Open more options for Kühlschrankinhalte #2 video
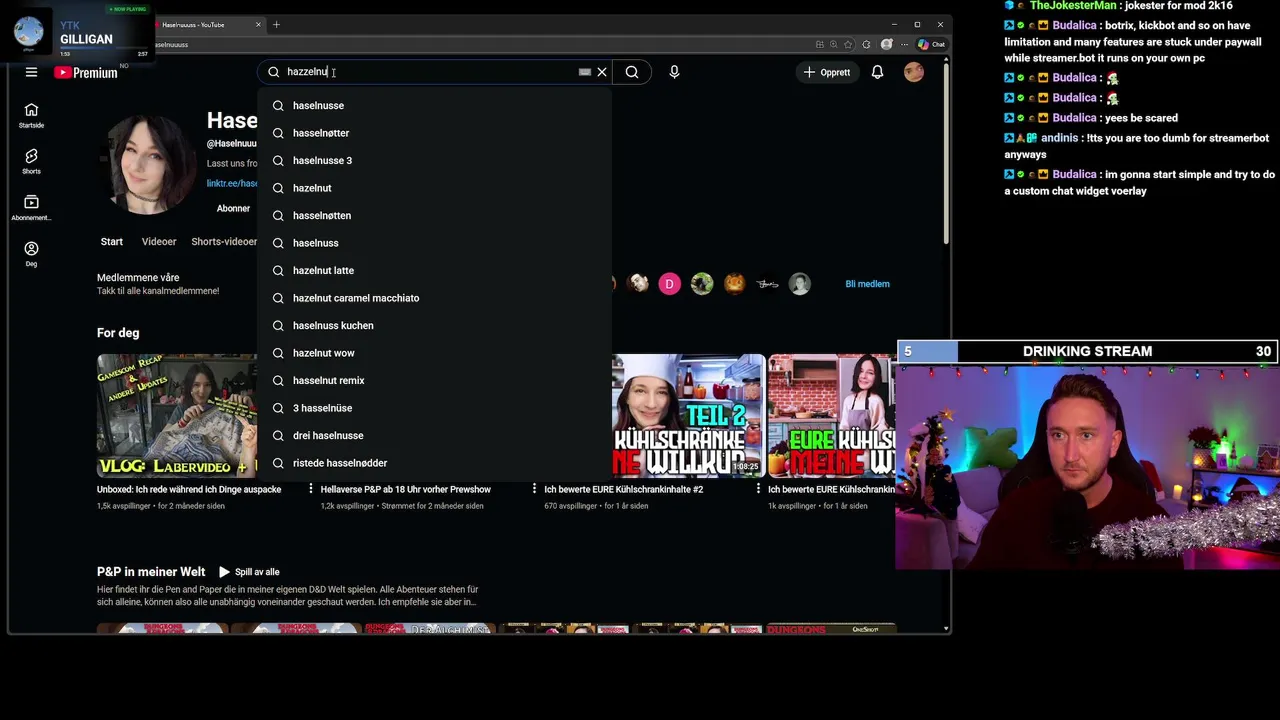1280x720 pixels. coord(759,490)
